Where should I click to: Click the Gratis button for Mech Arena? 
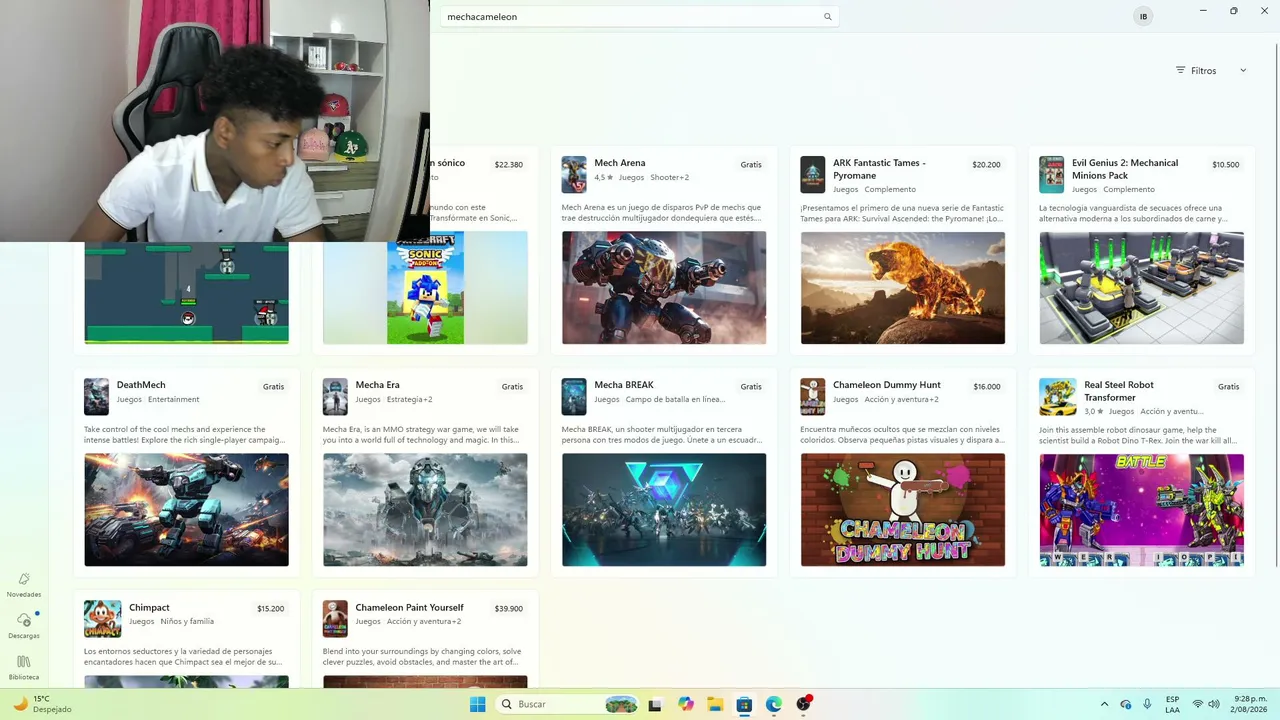click(751, 164)
